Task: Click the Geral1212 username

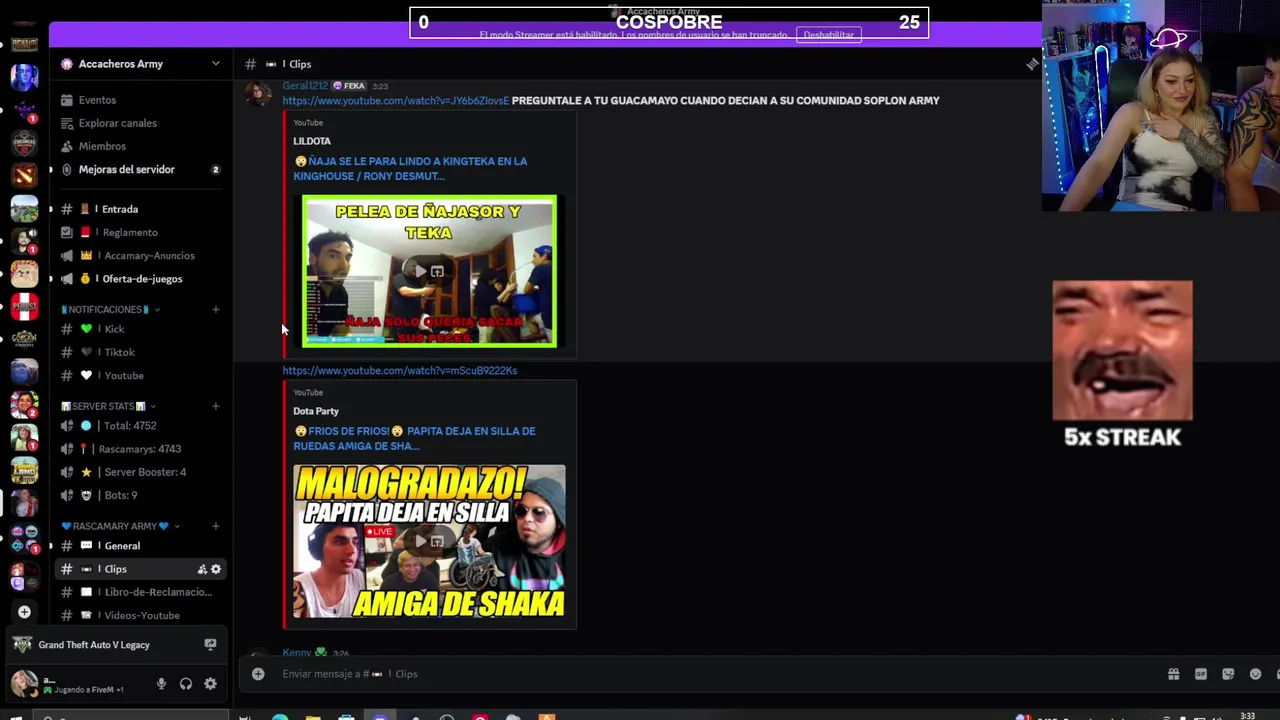Action: pos(305,86)
